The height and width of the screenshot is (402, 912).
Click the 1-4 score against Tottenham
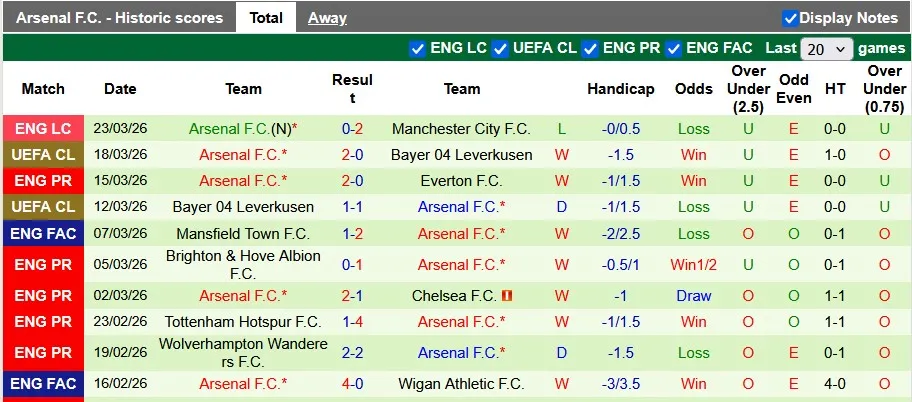click(352, 322)
